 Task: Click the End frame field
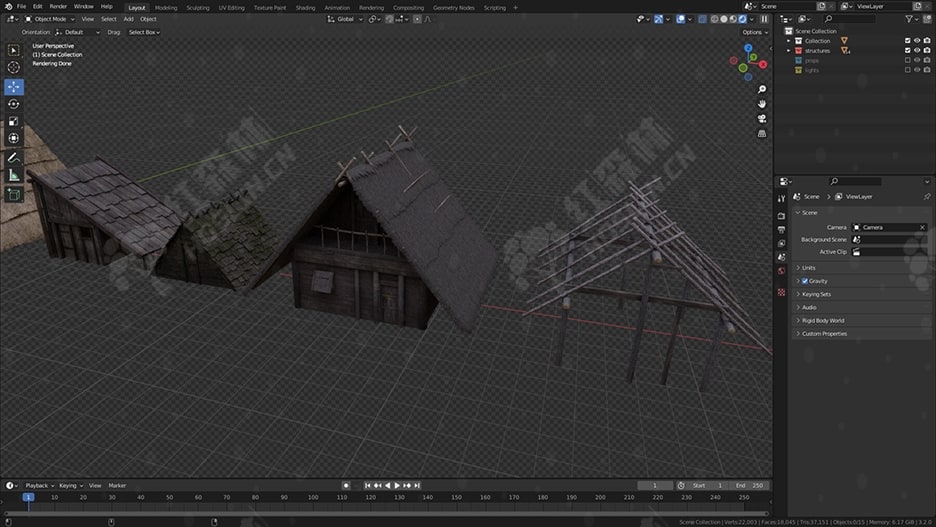(x=750, y=485)
